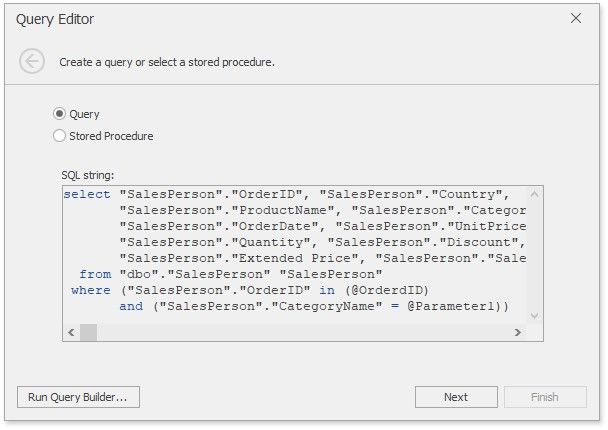Click the Finish button

[x=545, y=397]
